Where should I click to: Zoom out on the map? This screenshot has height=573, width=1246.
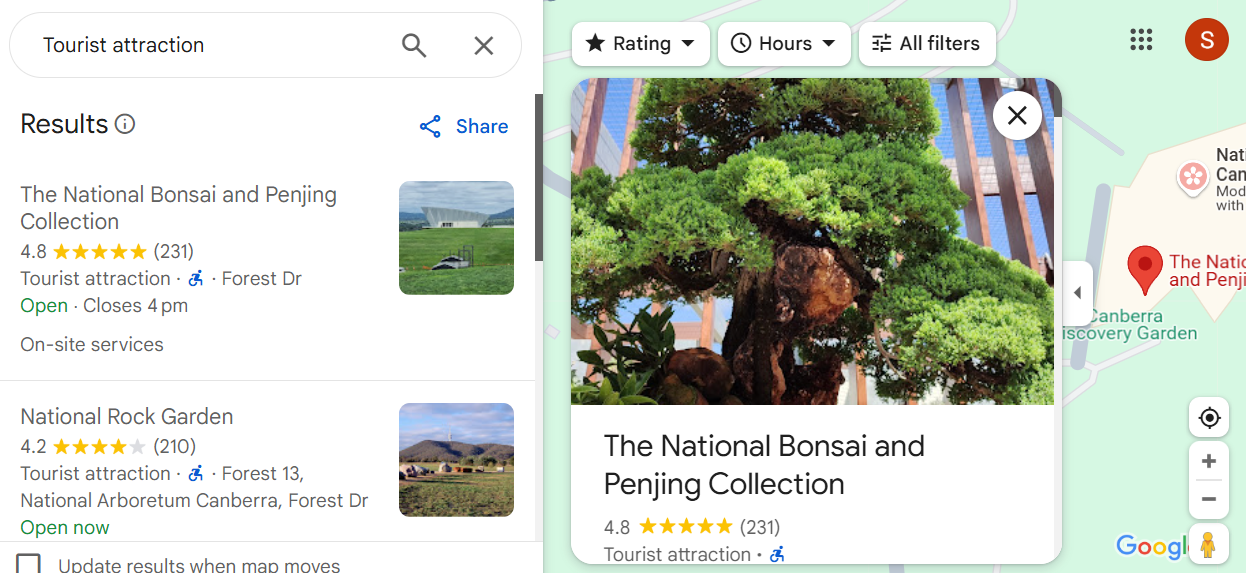(1209, 499)
